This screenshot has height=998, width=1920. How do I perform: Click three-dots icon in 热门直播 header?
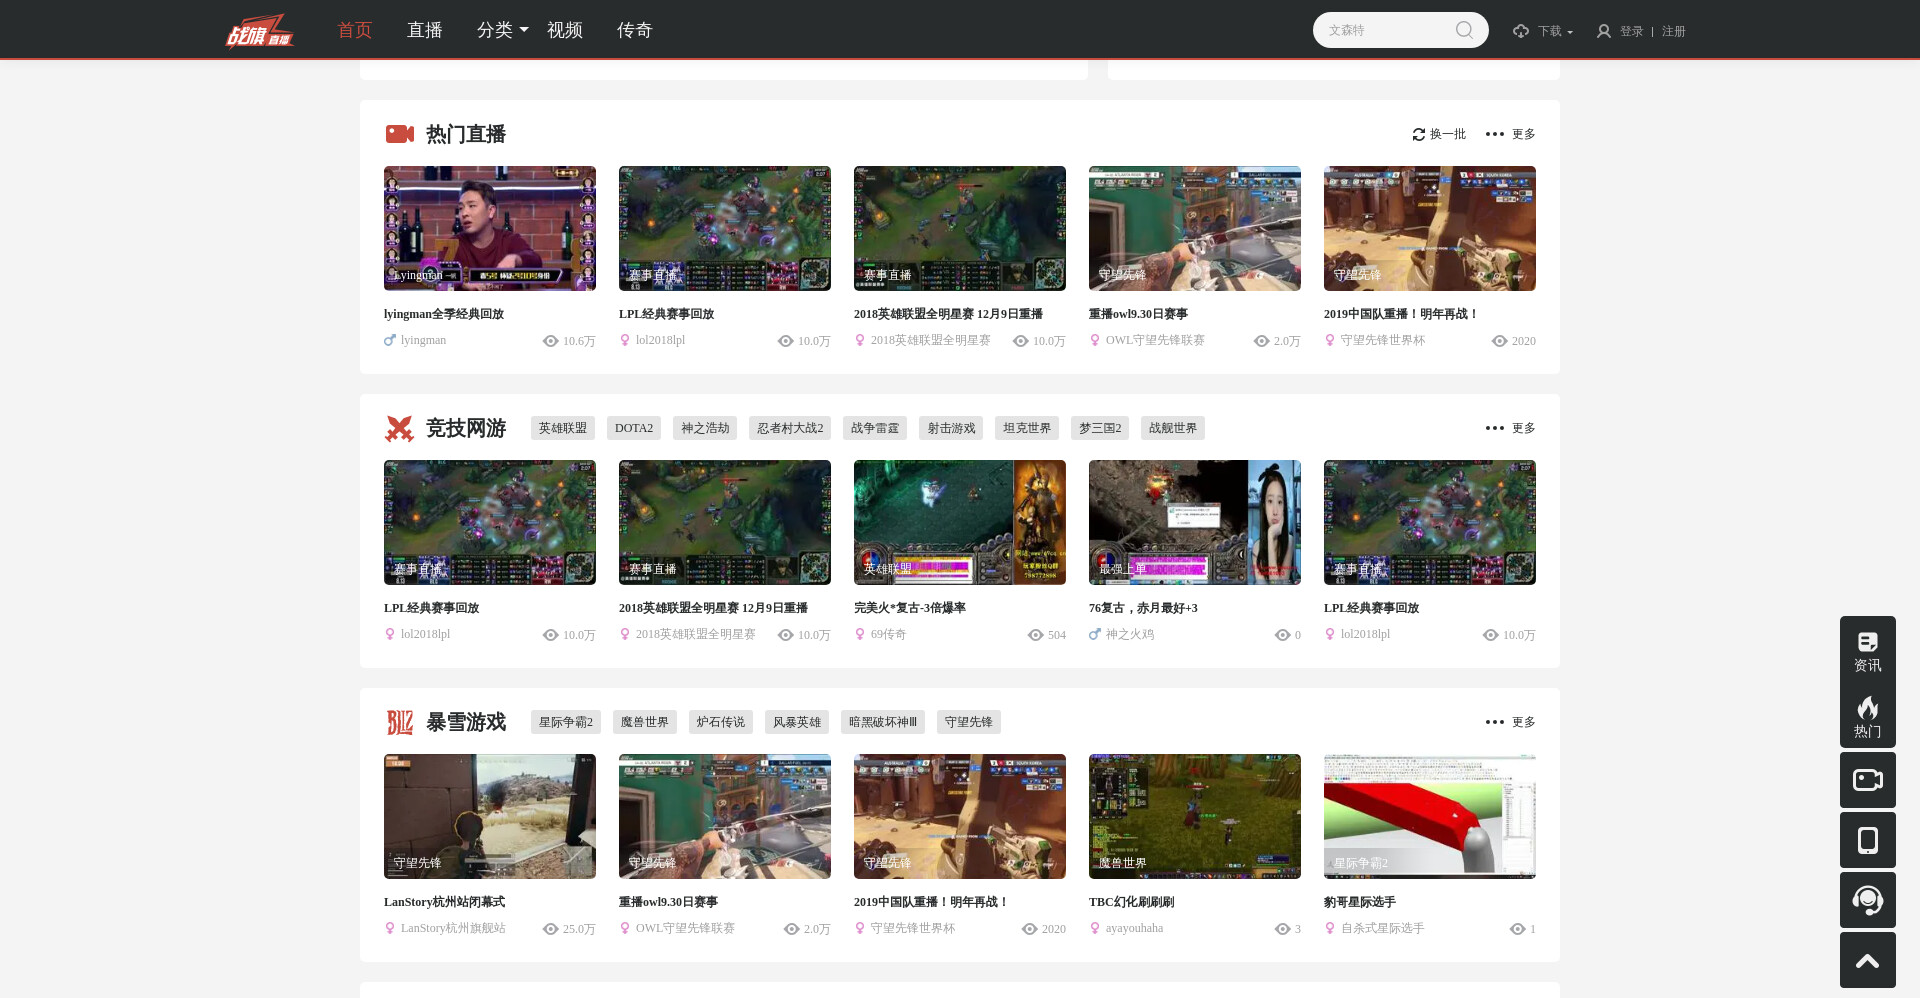click(x=1494, y=134)
